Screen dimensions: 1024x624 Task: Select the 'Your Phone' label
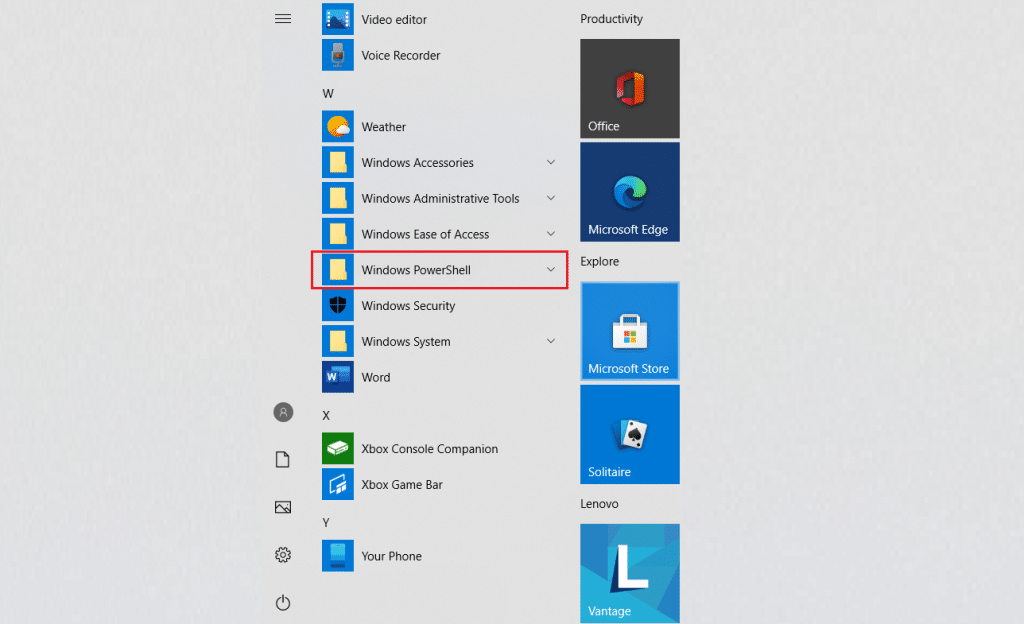click(391, 556)
